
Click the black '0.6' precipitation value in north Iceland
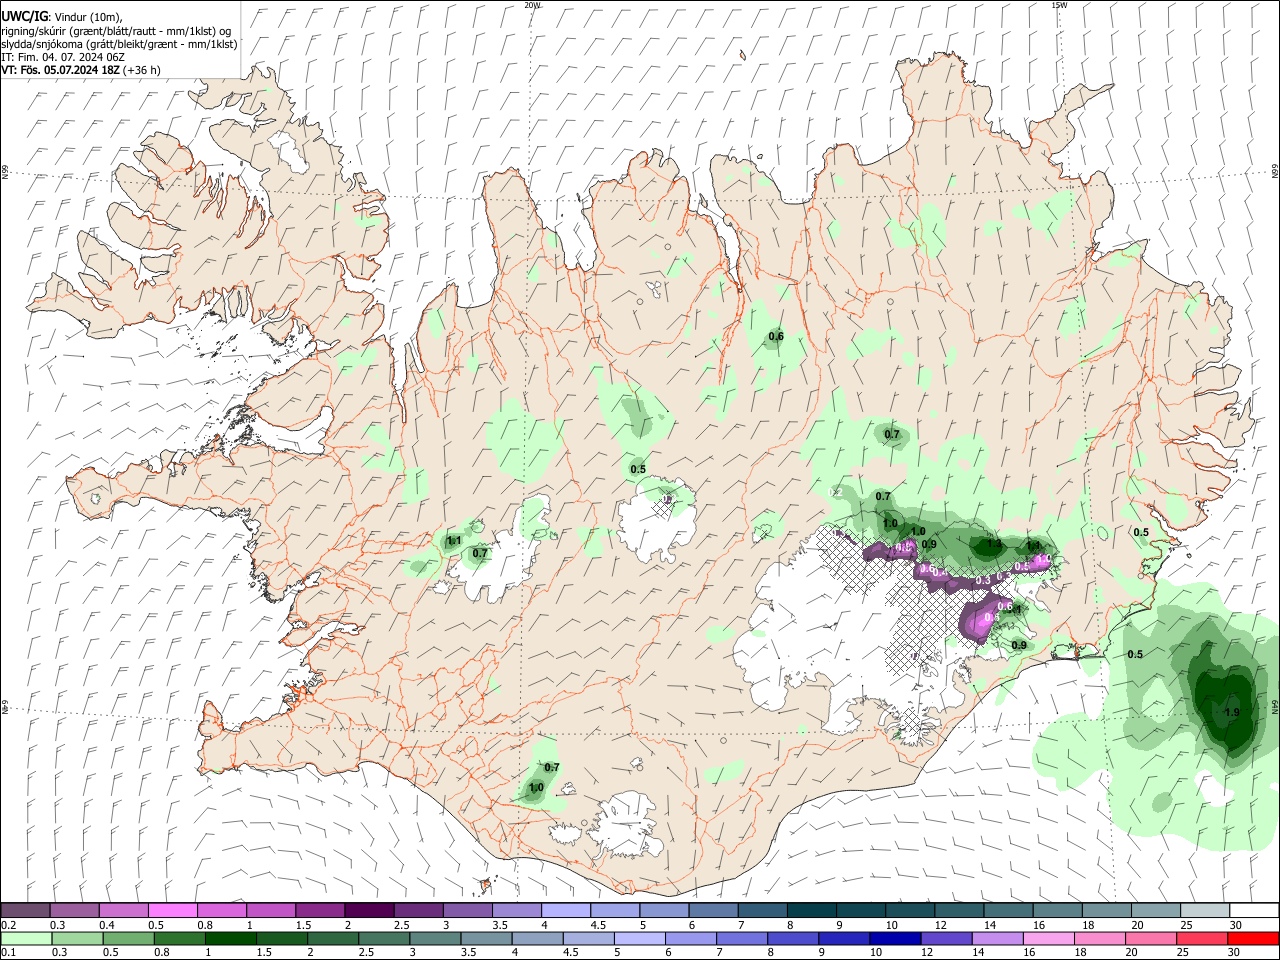(x=776, y=337)
